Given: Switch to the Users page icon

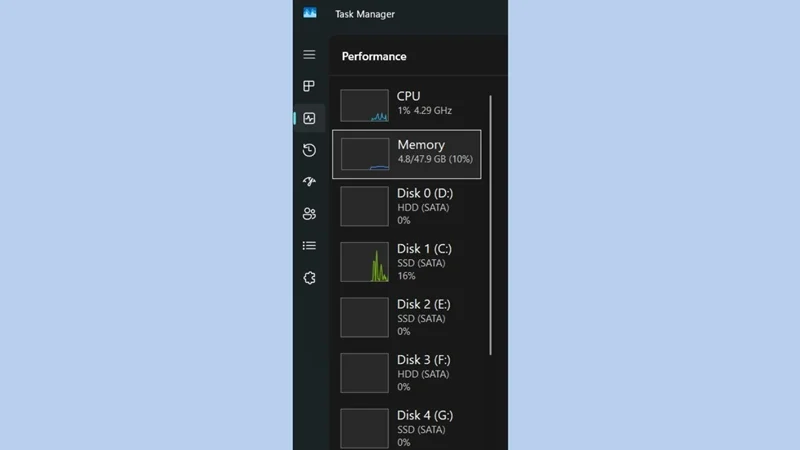Looking at the screenshot, I should tap(309, 214).
